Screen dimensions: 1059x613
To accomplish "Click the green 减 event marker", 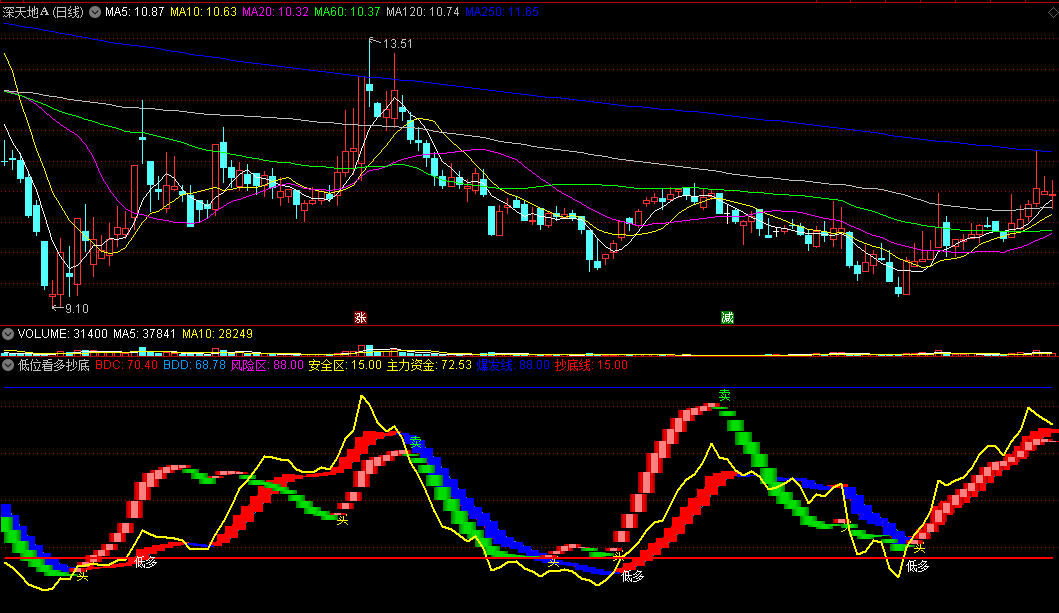I will (727, 317).
